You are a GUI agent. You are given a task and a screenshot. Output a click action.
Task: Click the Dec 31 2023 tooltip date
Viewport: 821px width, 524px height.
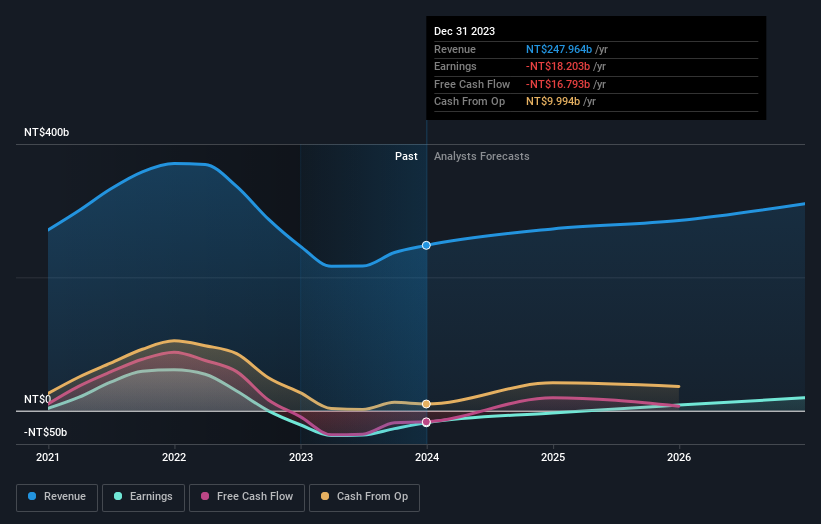click(464, 31)
